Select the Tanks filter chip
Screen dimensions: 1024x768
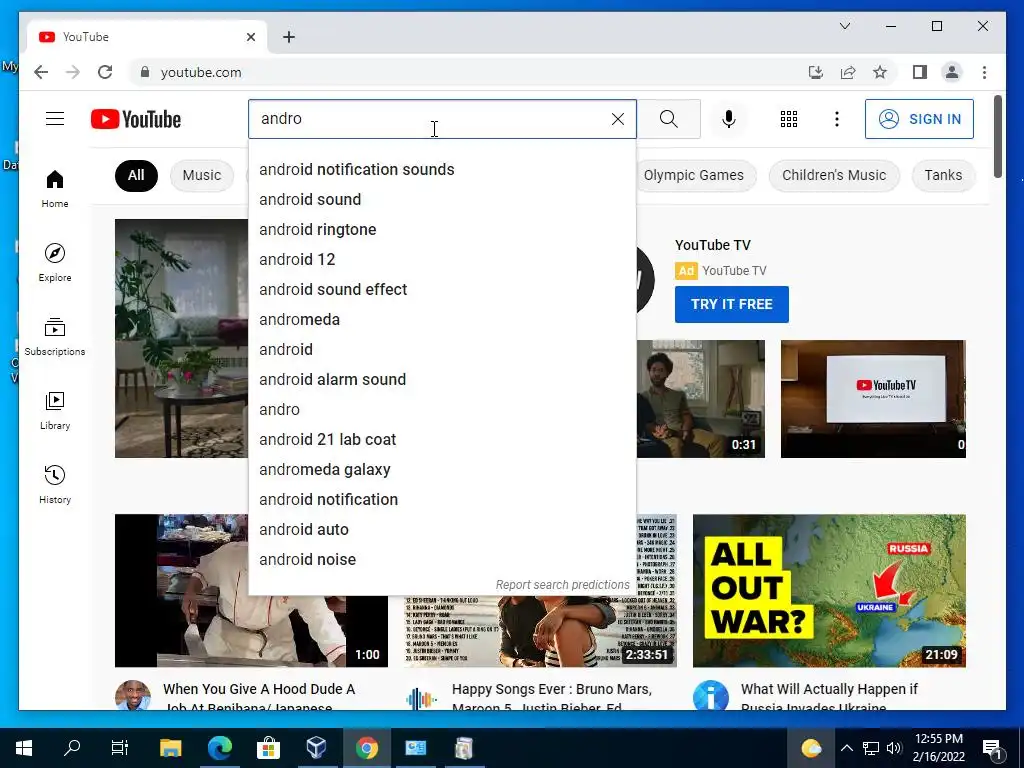pos(943,175)
